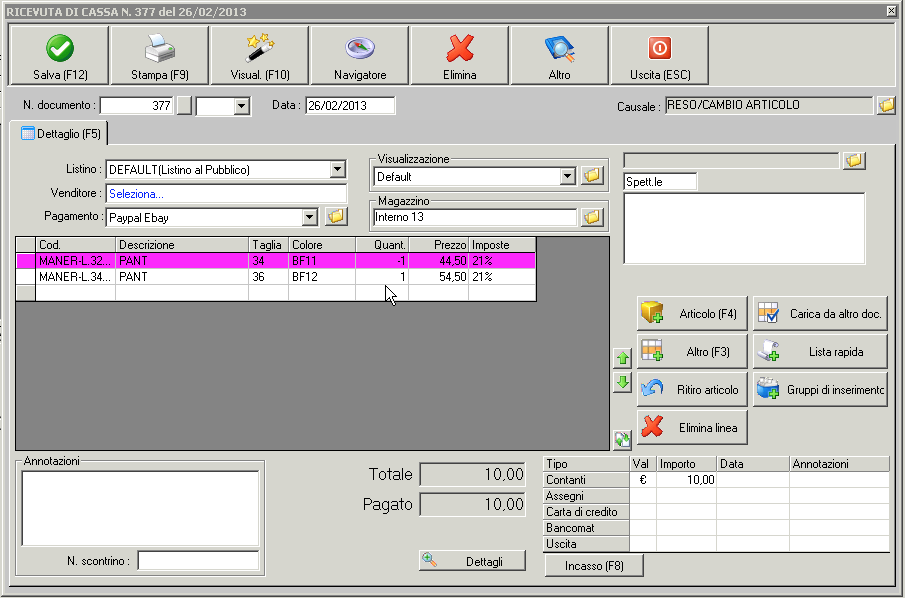Viewport: 905px width, 598px height.
Task: Select Carta di credito payment row
Action: [716, 512]
